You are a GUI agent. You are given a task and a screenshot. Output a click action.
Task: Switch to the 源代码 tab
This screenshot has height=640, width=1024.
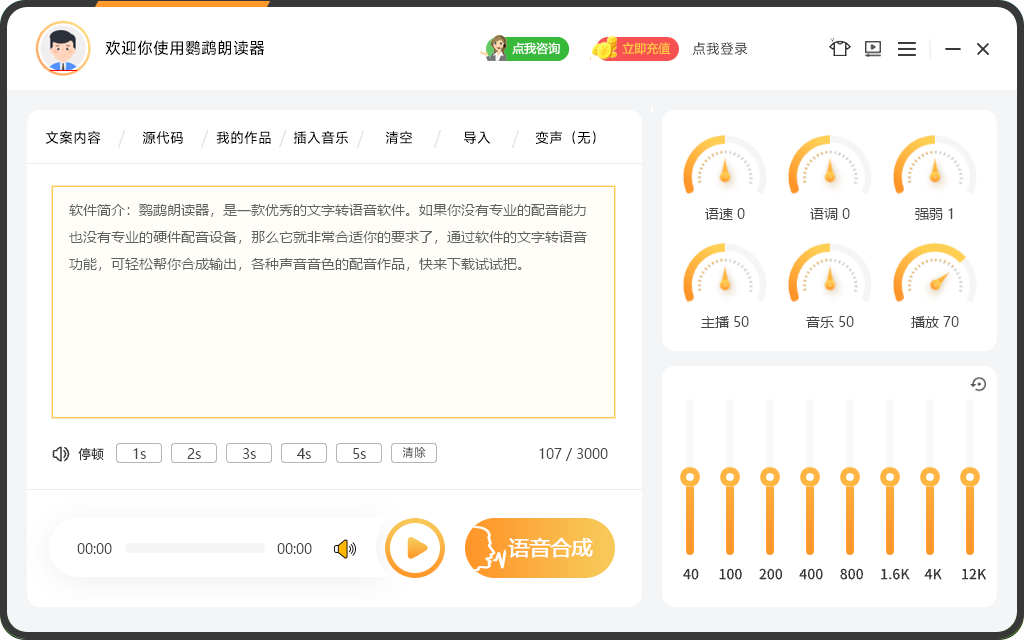click(x=162, y=138)
